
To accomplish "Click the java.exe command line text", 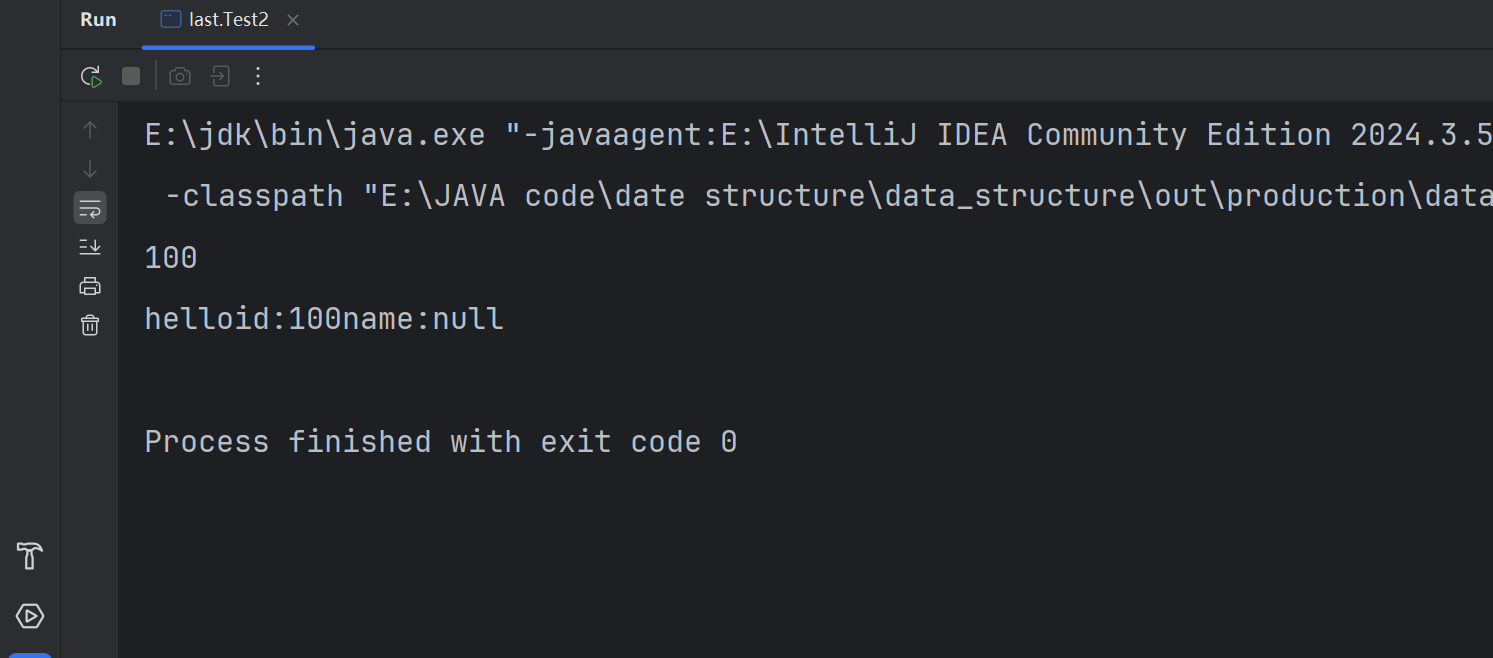I will tap(819, 134).
